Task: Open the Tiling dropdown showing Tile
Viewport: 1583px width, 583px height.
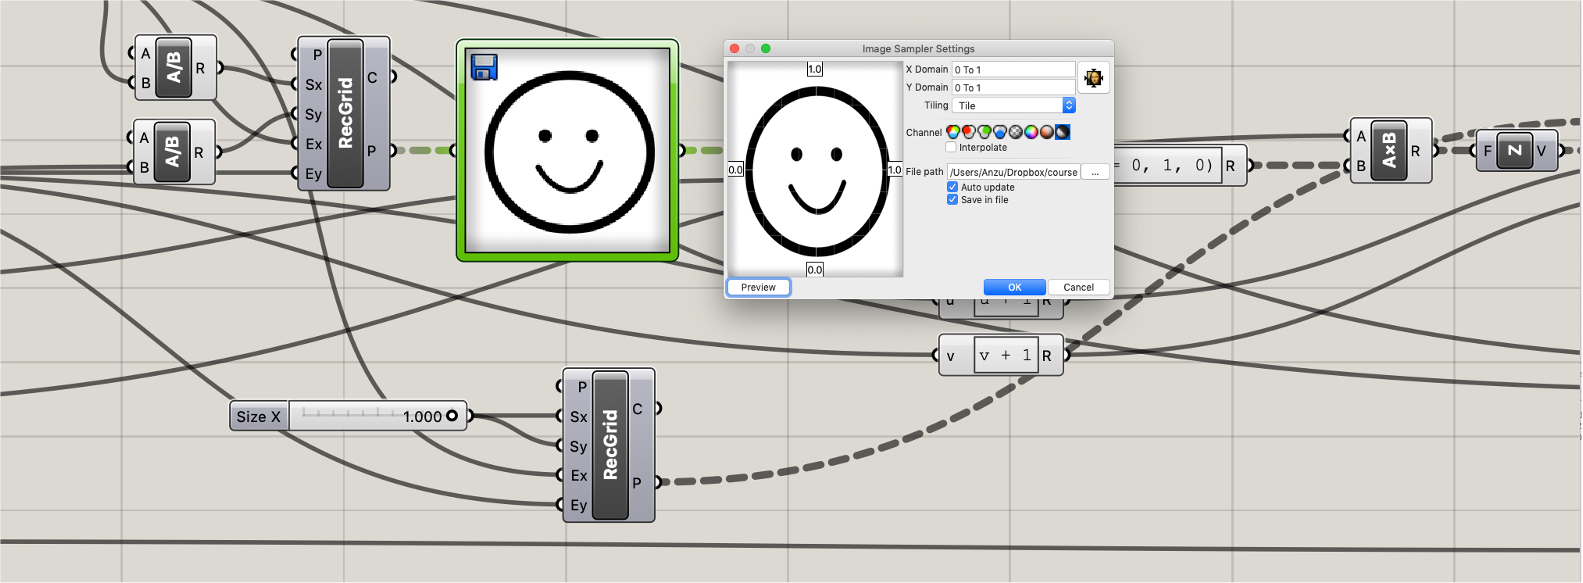Action: coord(1014,105)
